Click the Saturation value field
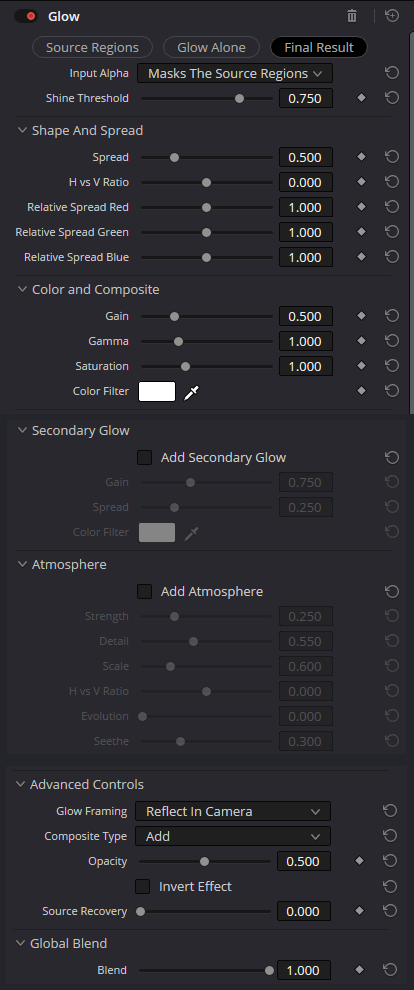 [x=305, y=366]
